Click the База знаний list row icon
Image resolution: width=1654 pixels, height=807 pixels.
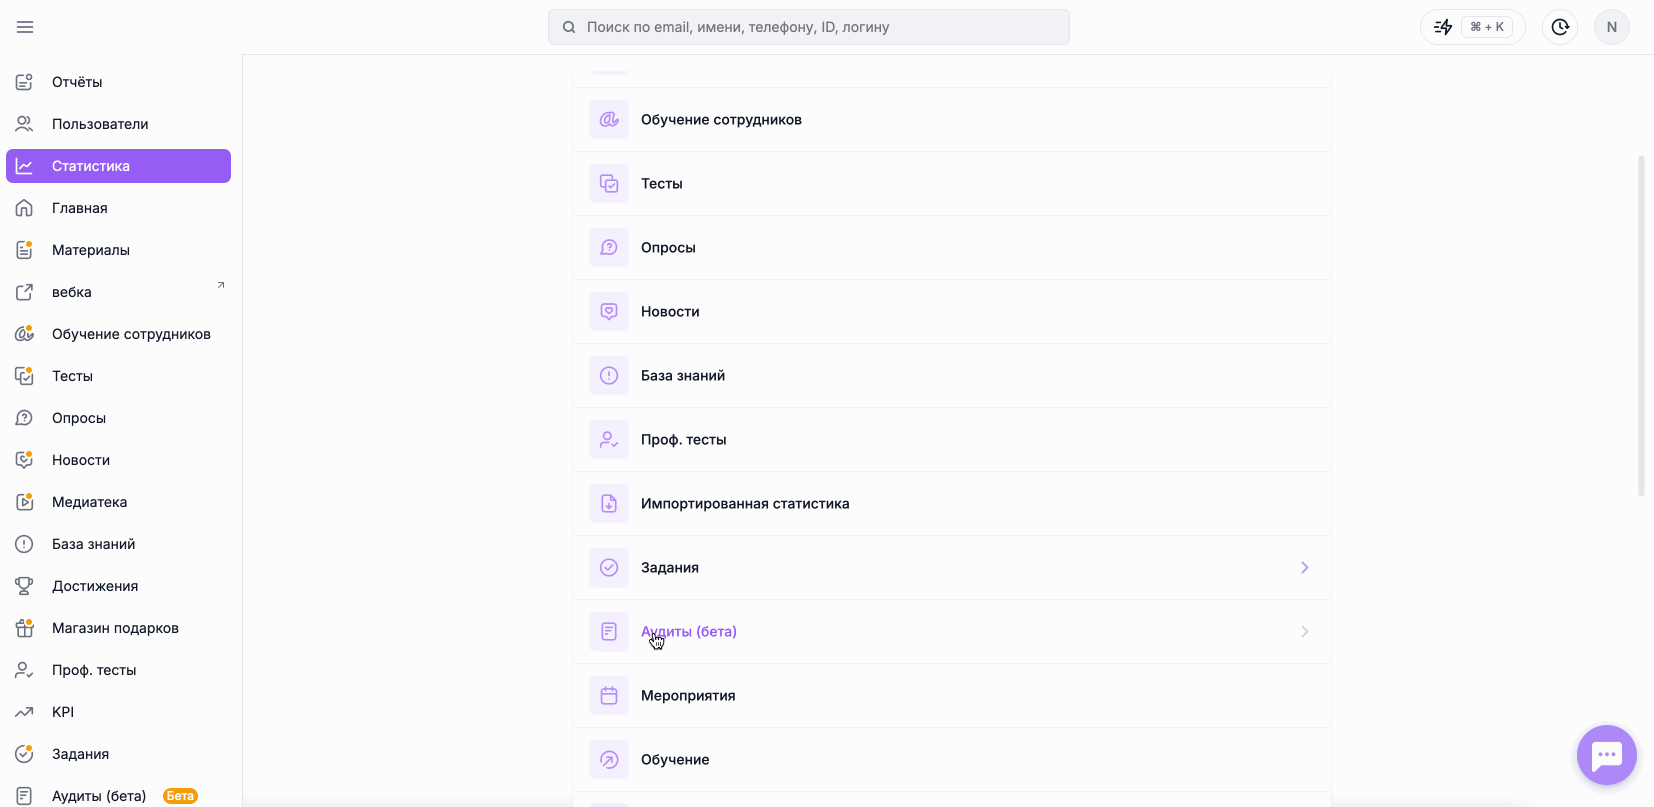tap(609, 376)
